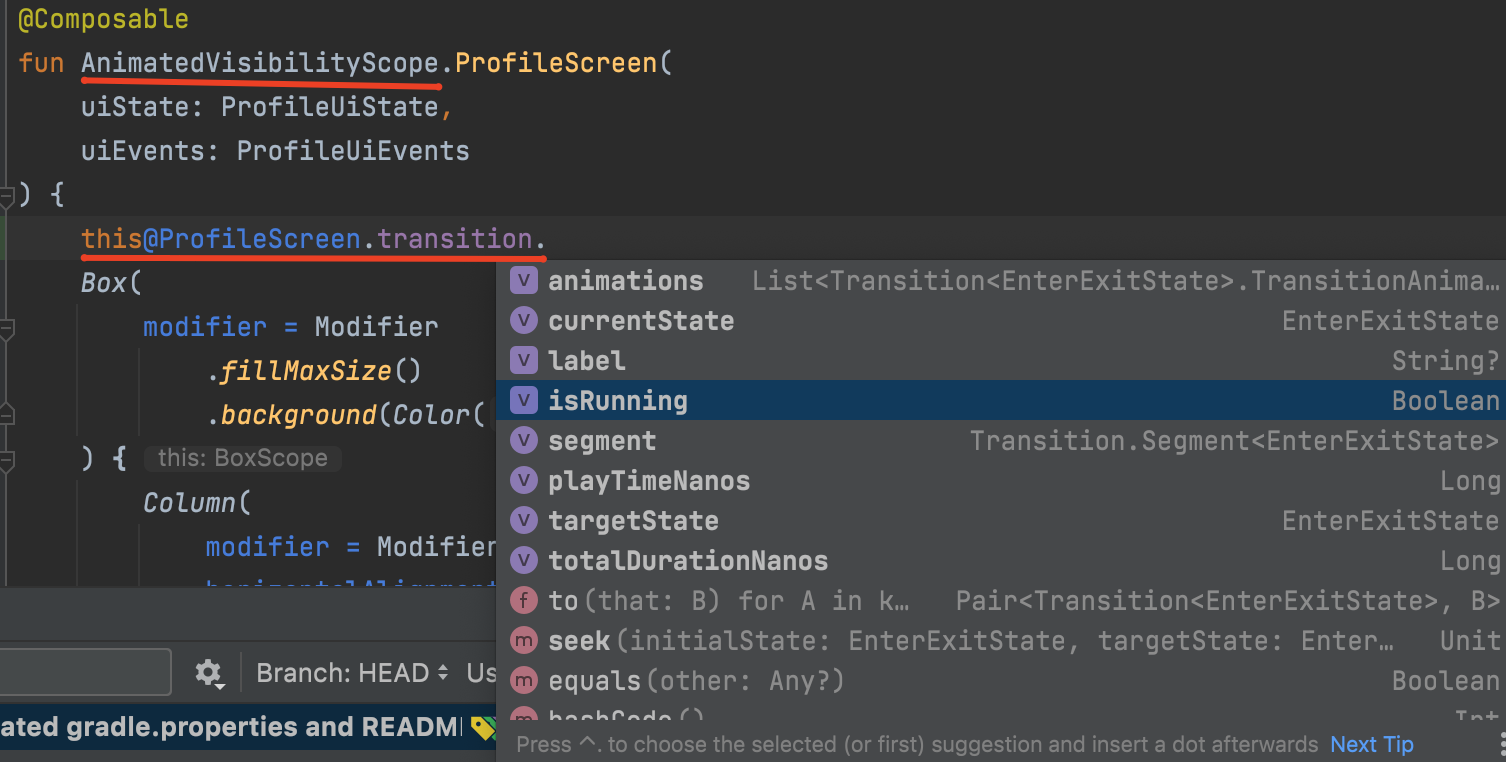Screen dimensions: 1506x762
Task: Click the variable icon next to targetState
Action: click(523, 520)
